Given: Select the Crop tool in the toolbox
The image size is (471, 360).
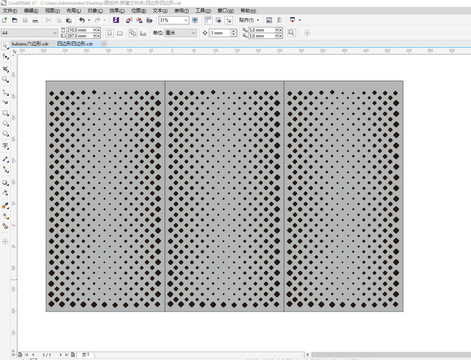Looking at the screenshot, I should pyautogui.click(x=5, y=69).
